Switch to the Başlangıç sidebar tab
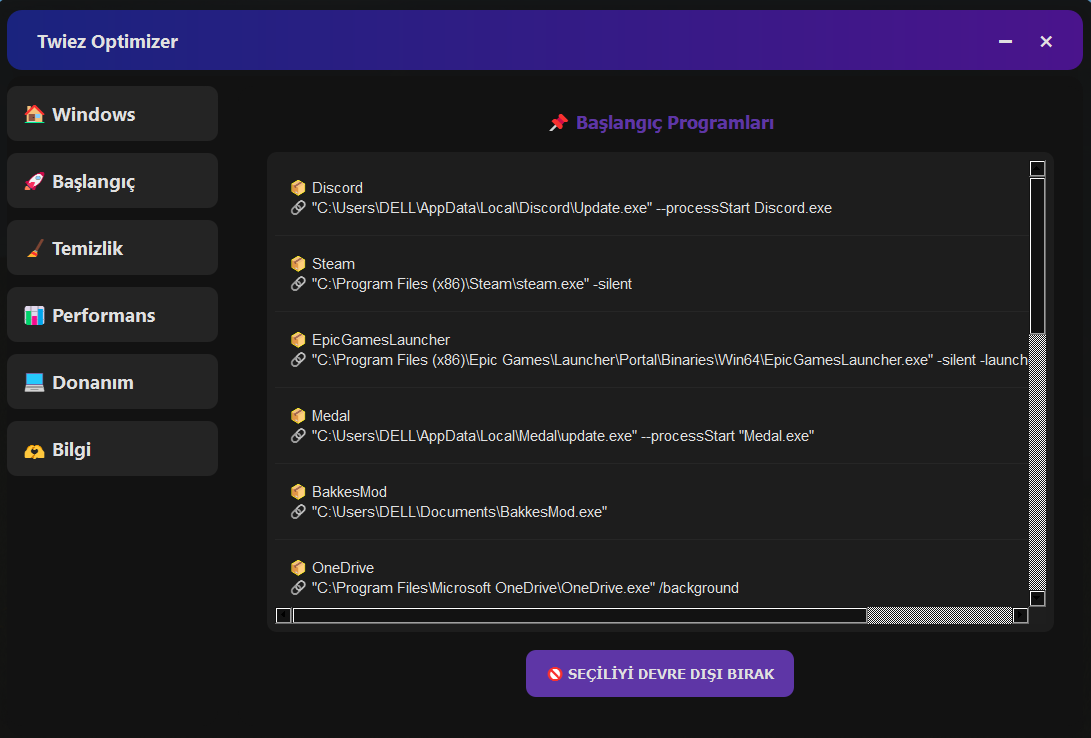 (113, 181)
